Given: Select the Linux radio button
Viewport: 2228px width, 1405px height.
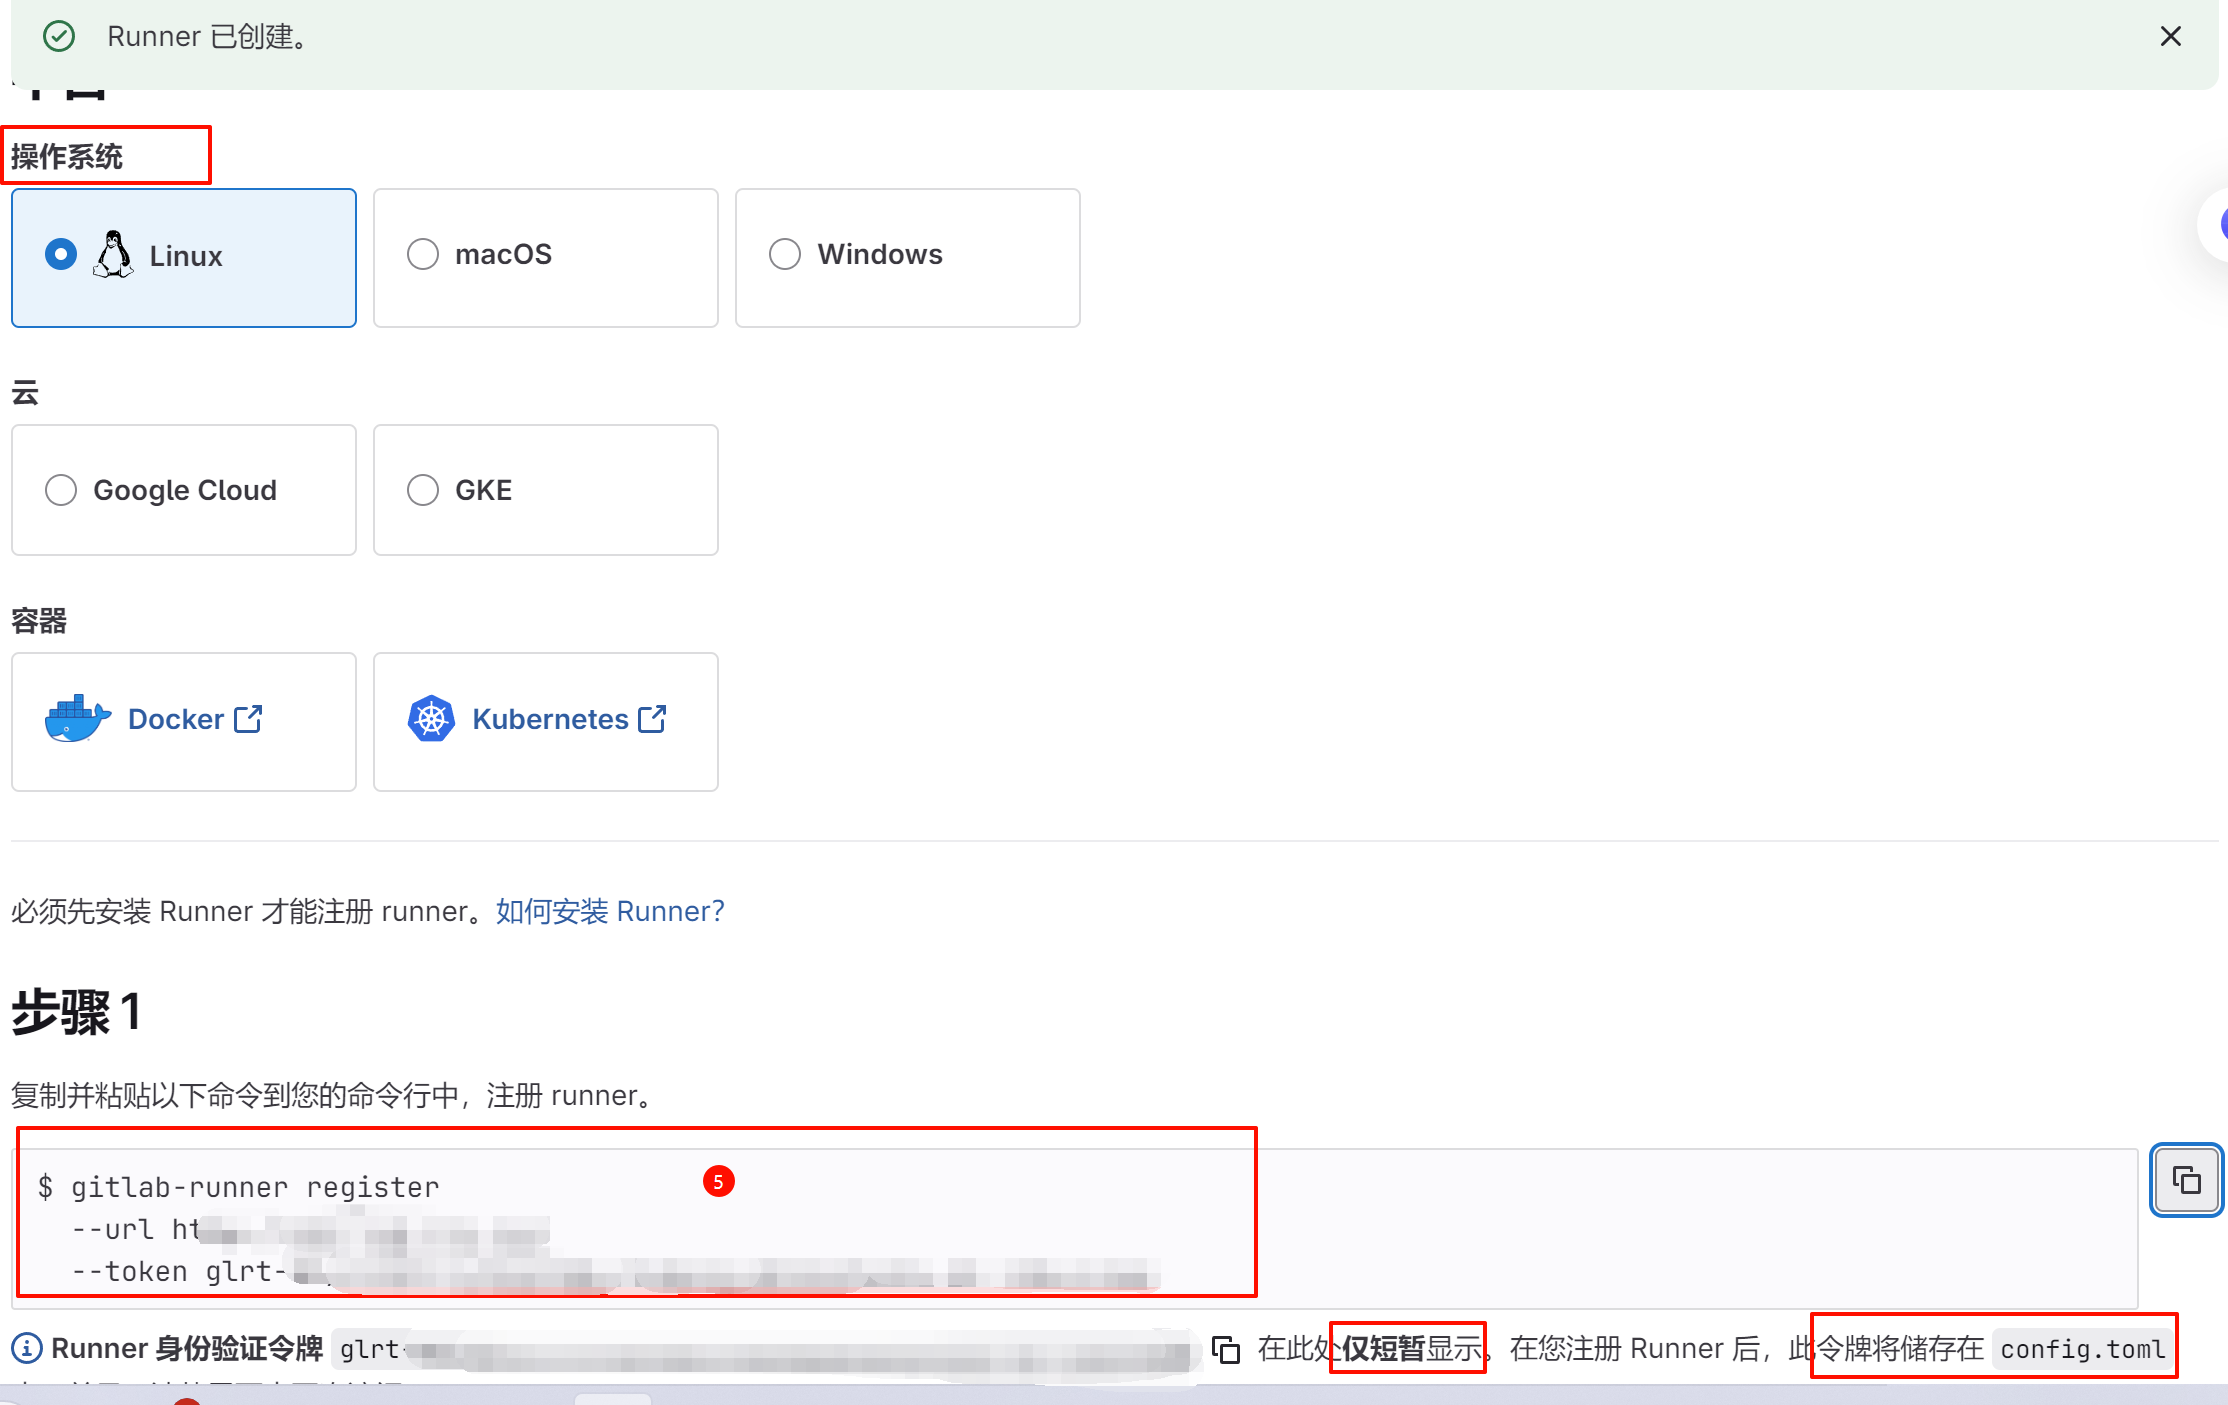Looking at the screenshot, I should [61, 255].
